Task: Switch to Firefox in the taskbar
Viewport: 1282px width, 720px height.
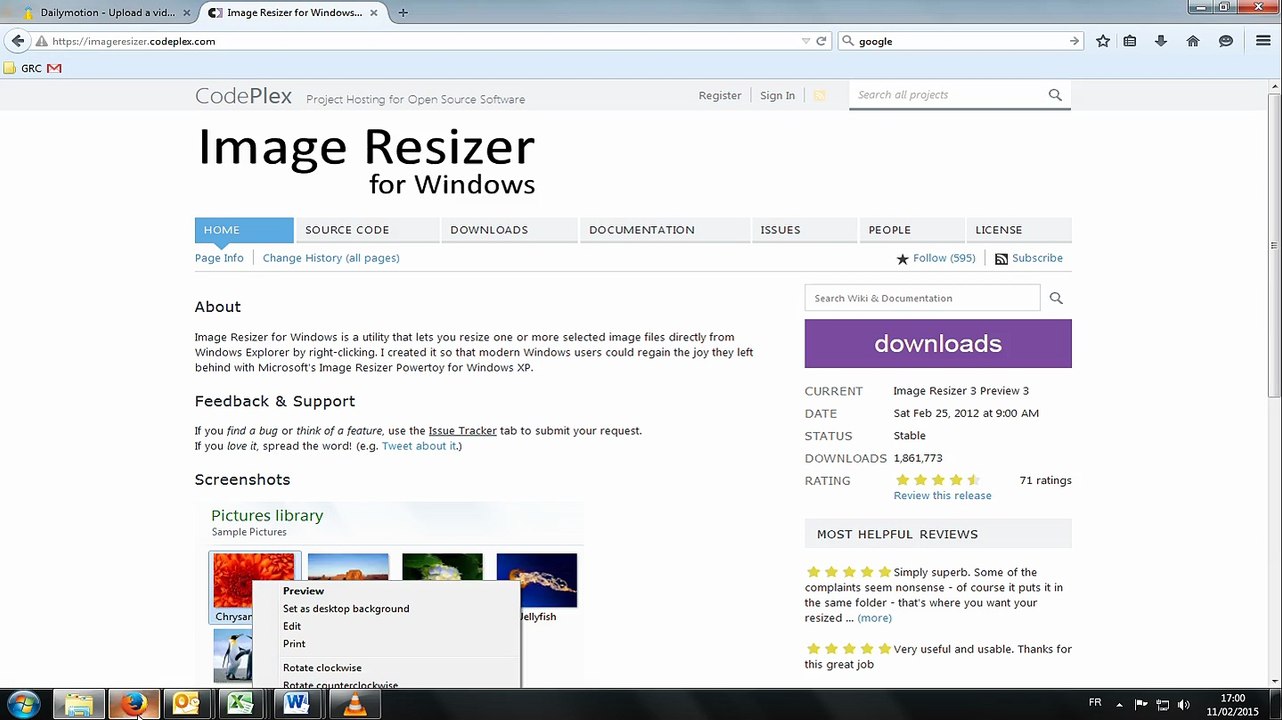Action: point(133,704)
